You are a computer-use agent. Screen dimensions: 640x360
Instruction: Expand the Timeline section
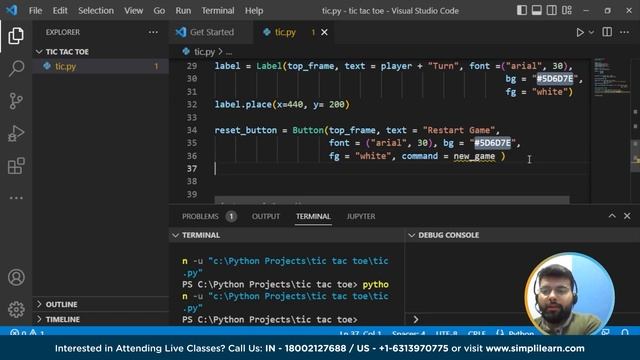tap(100, 319)
